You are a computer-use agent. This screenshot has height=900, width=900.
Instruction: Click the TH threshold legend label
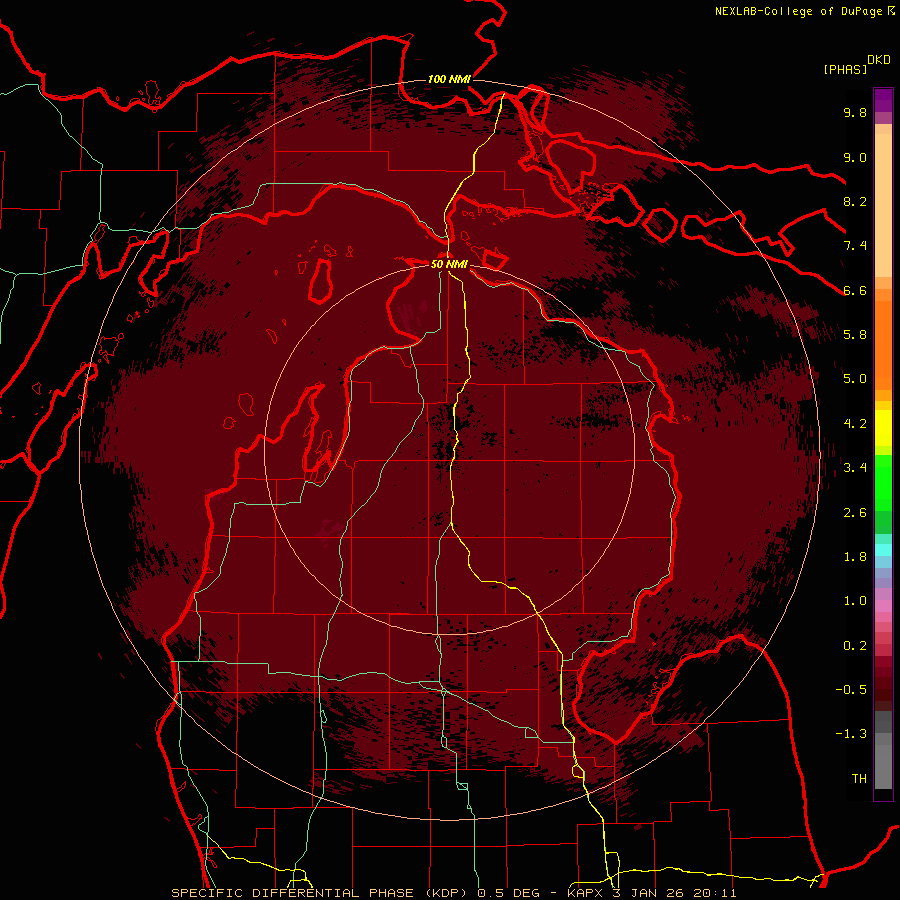(x=859, y=778)
